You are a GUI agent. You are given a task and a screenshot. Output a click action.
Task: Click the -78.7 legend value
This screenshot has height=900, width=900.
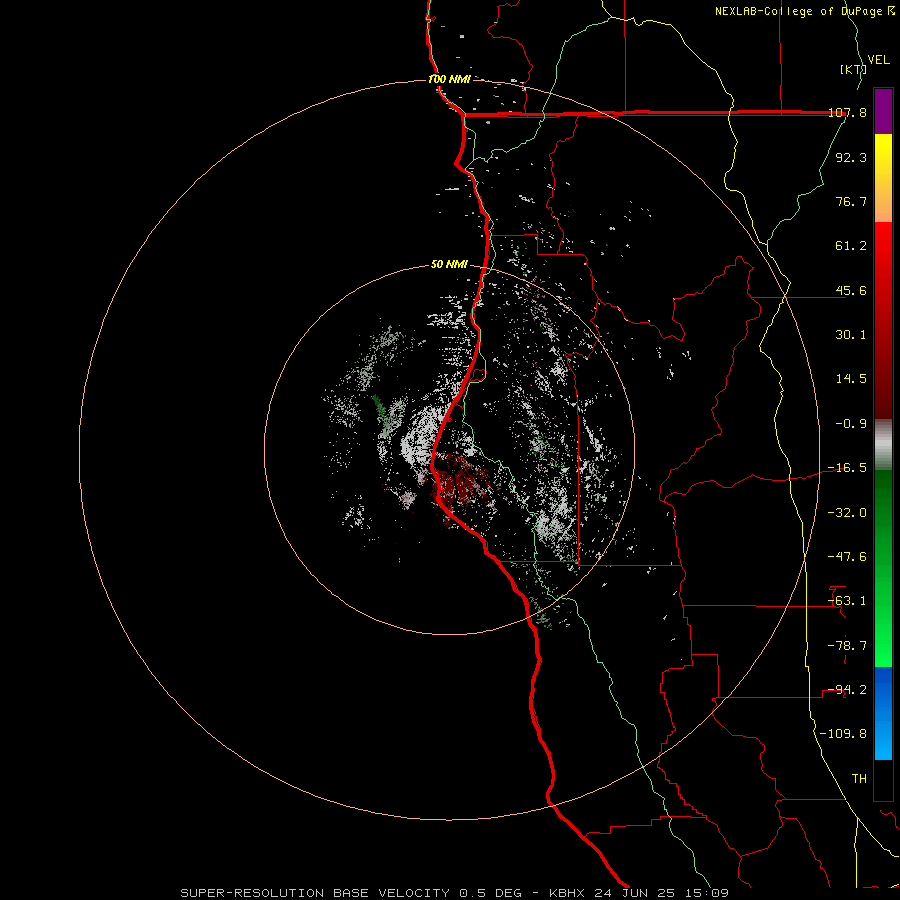tap(847, 646)
